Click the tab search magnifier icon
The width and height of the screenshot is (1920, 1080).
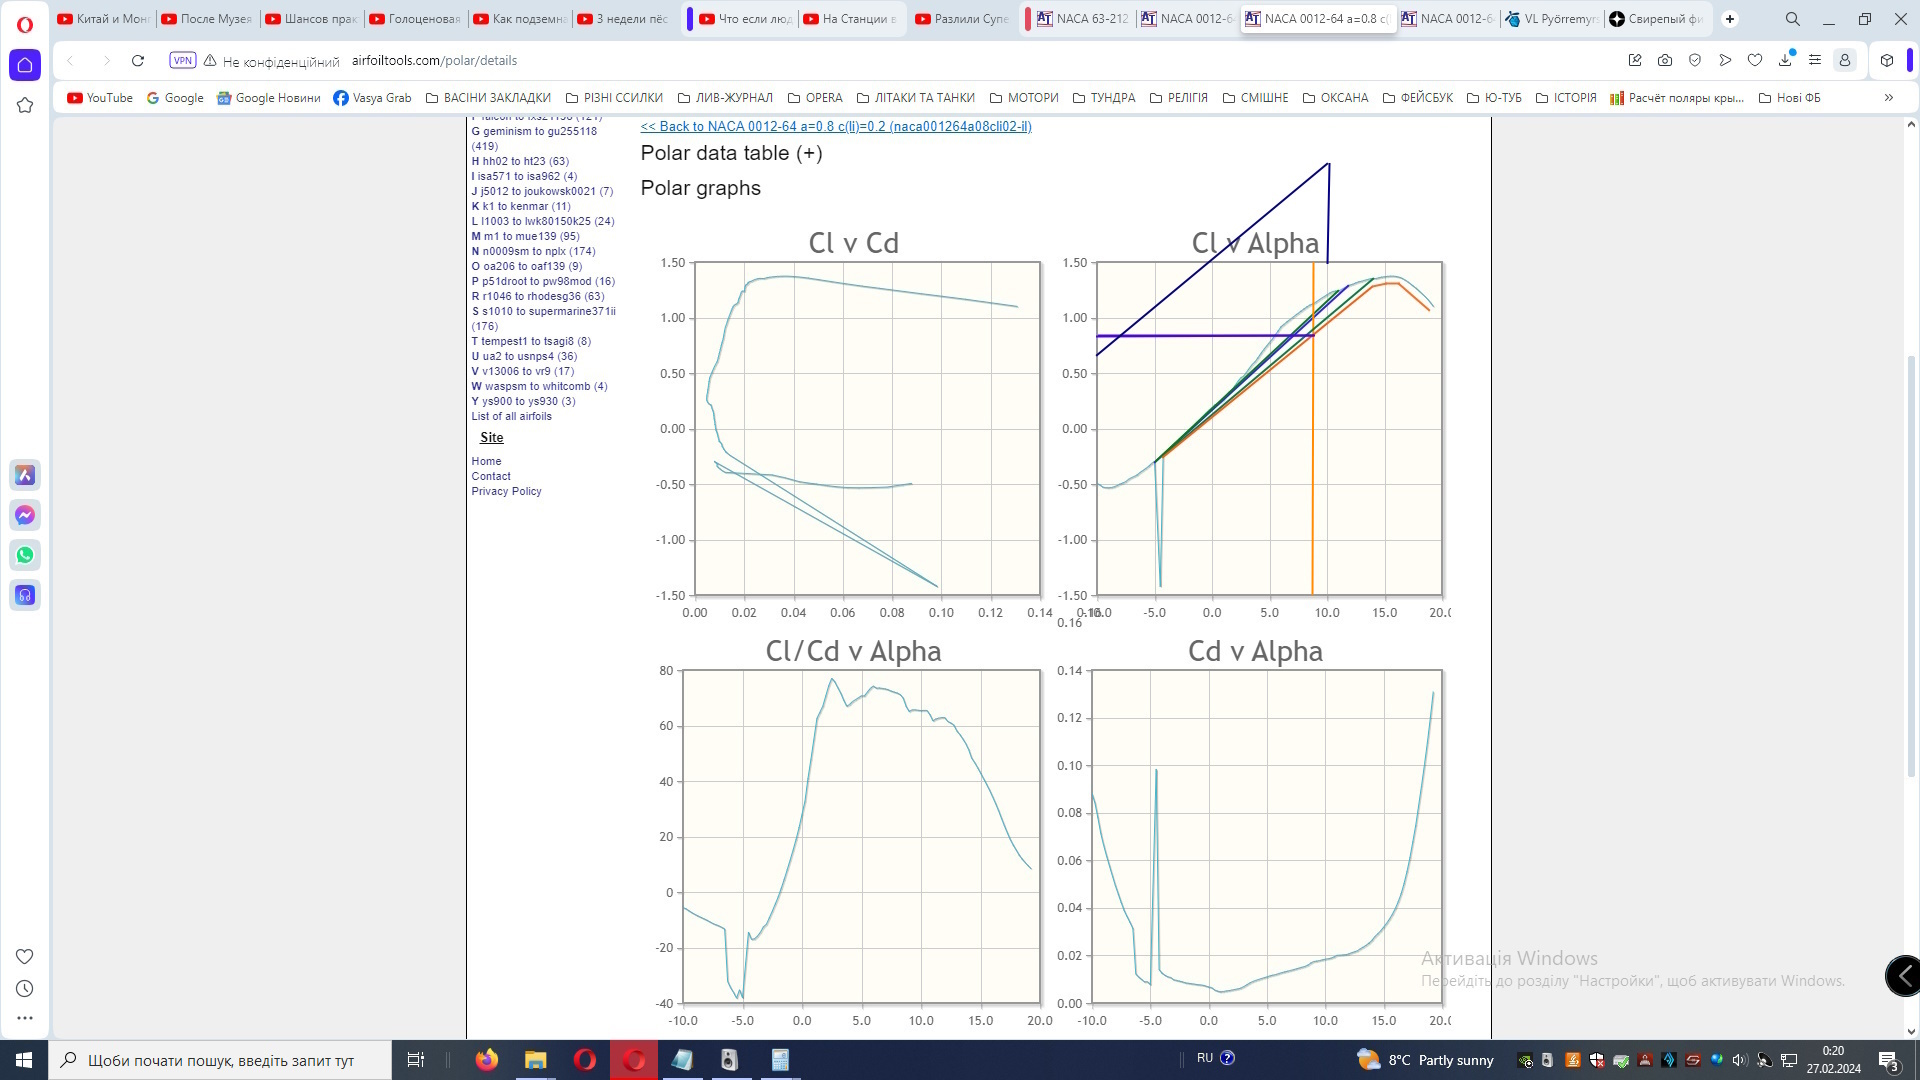tap(1793, 19)
